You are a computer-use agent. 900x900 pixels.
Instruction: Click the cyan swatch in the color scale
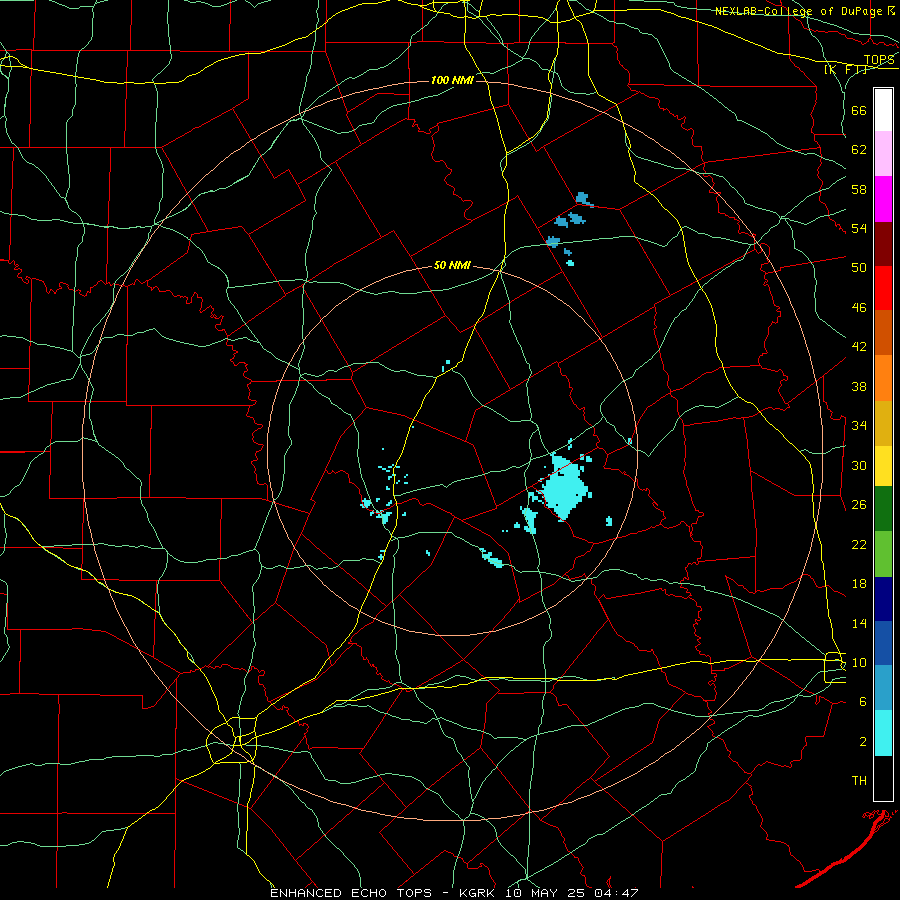(x=883, y=733)
